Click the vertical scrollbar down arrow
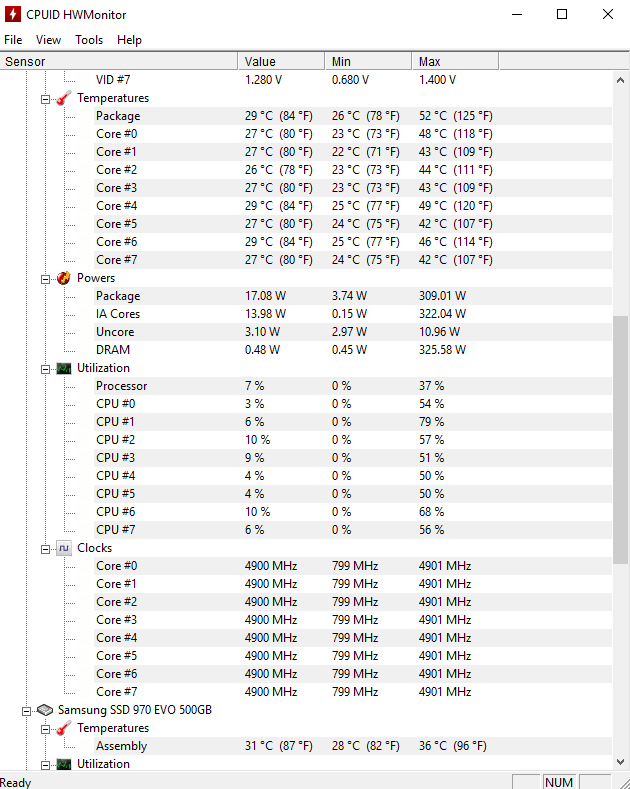Screen dimensions: 630x789 pos(620,762)
